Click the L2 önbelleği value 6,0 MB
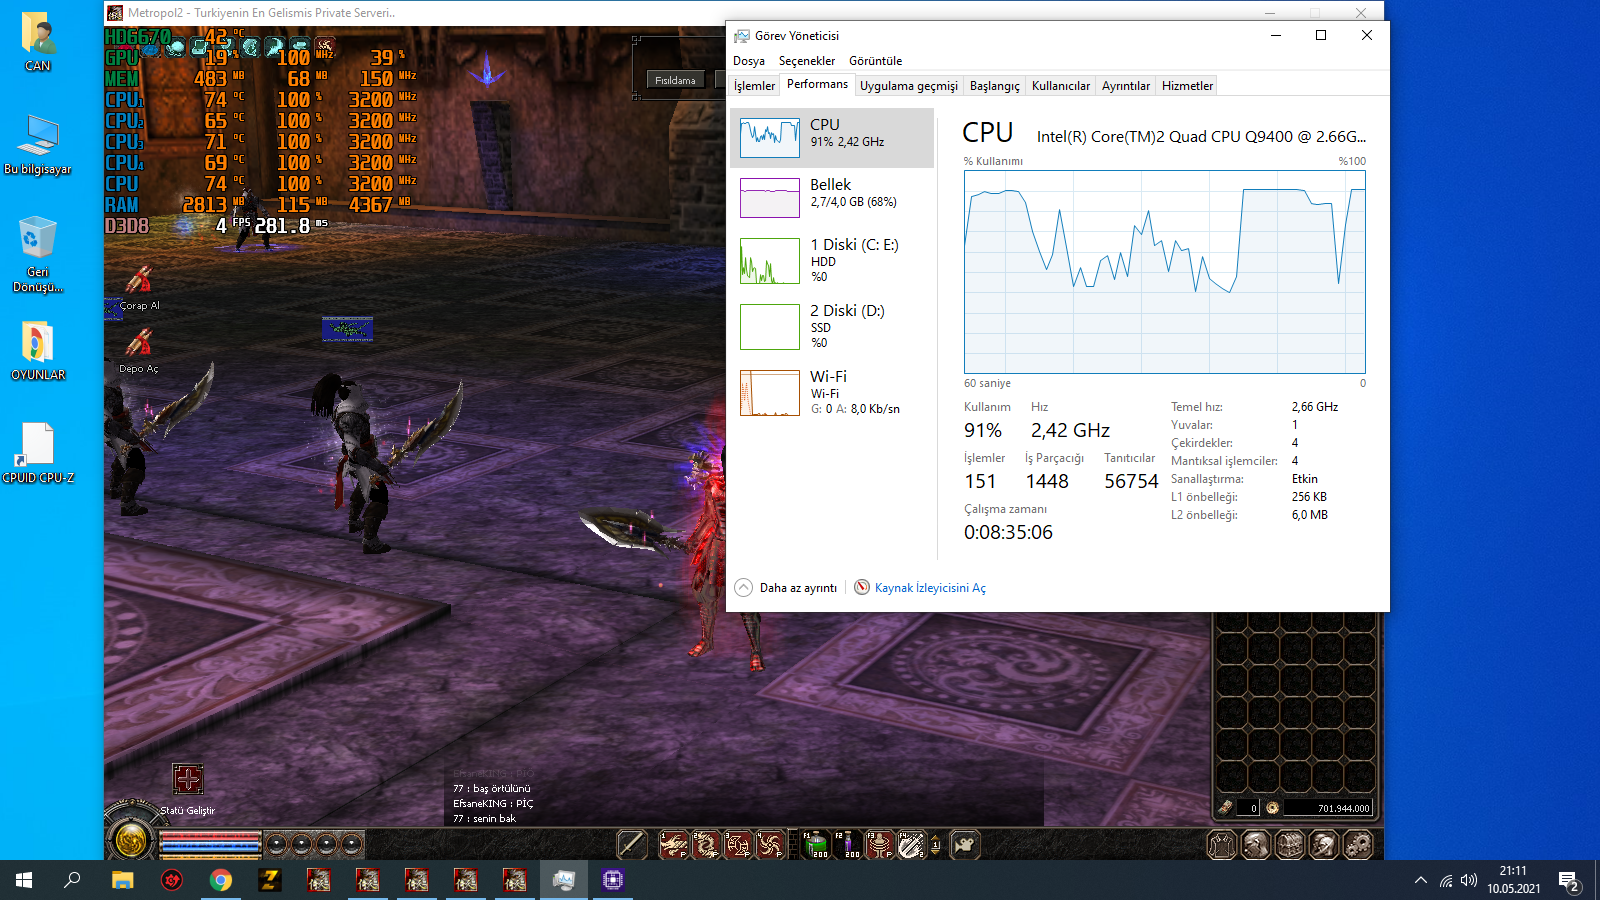 (1310, 515)
